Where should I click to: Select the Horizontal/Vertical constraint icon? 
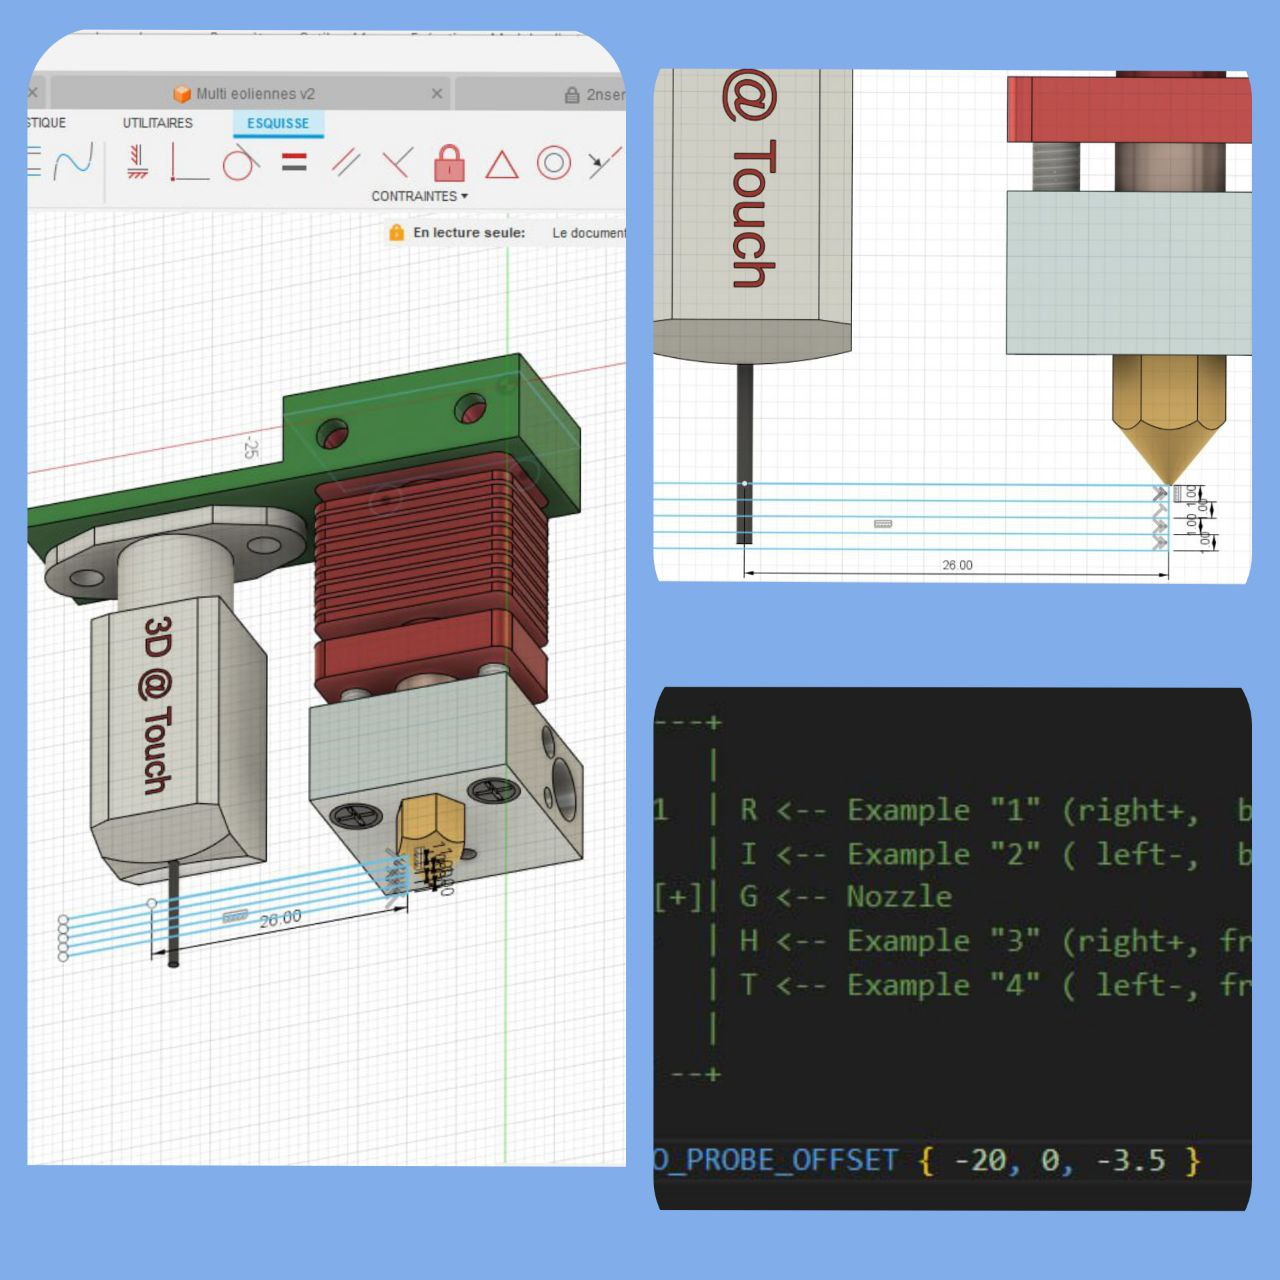tap(138, 162)
